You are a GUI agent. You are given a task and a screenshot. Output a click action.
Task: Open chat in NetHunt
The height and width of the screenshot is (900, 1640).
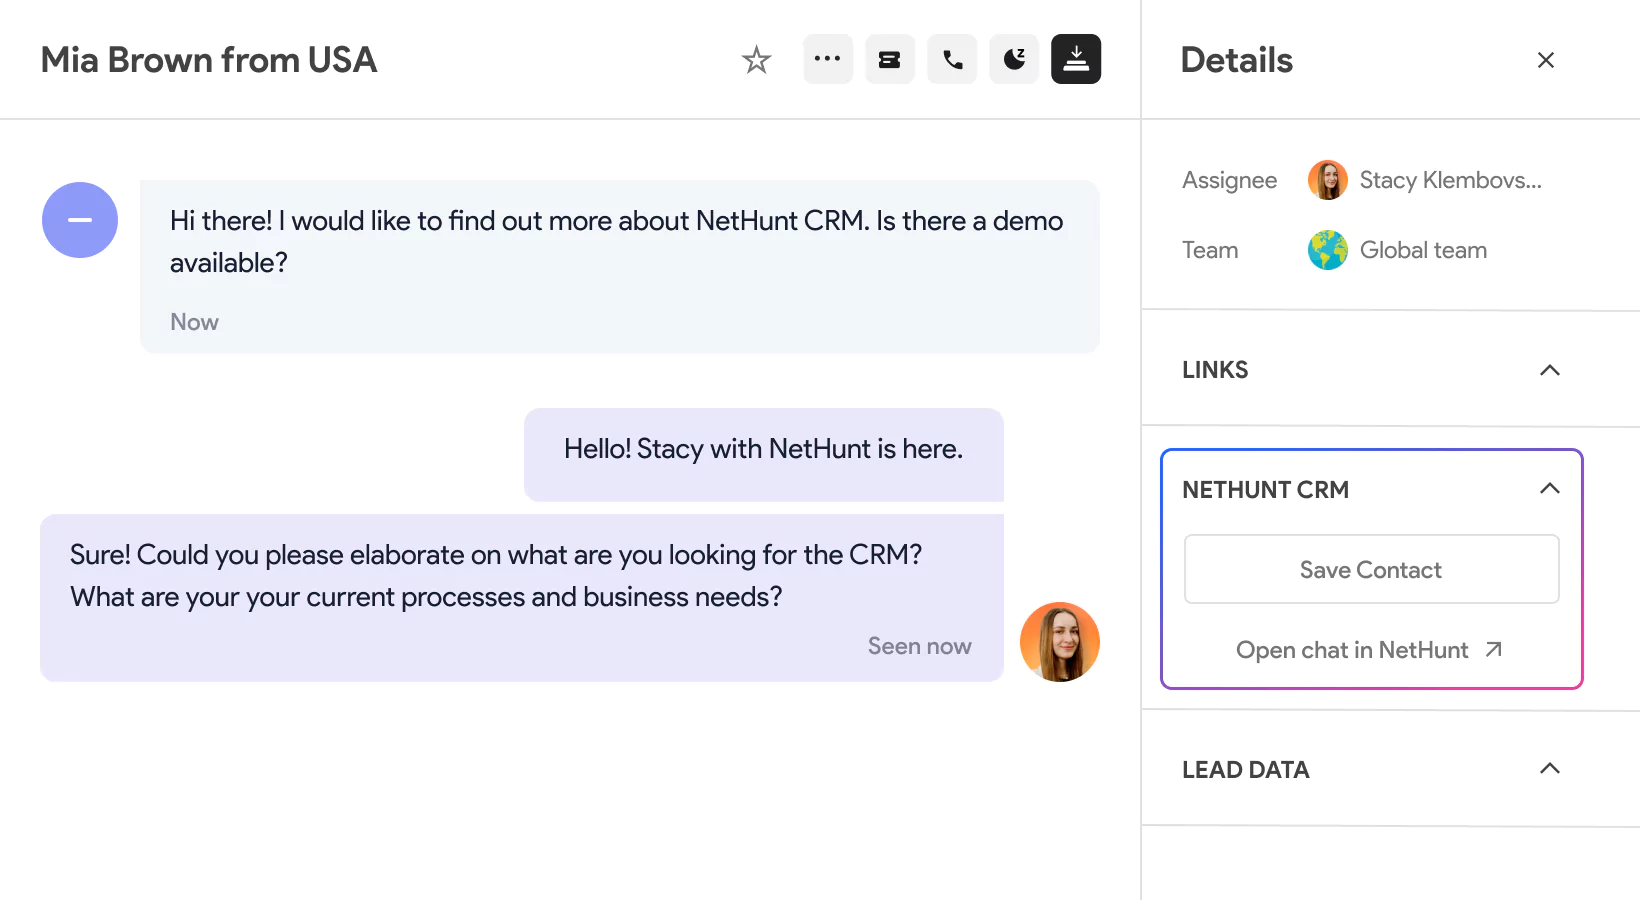[1352, 649]
